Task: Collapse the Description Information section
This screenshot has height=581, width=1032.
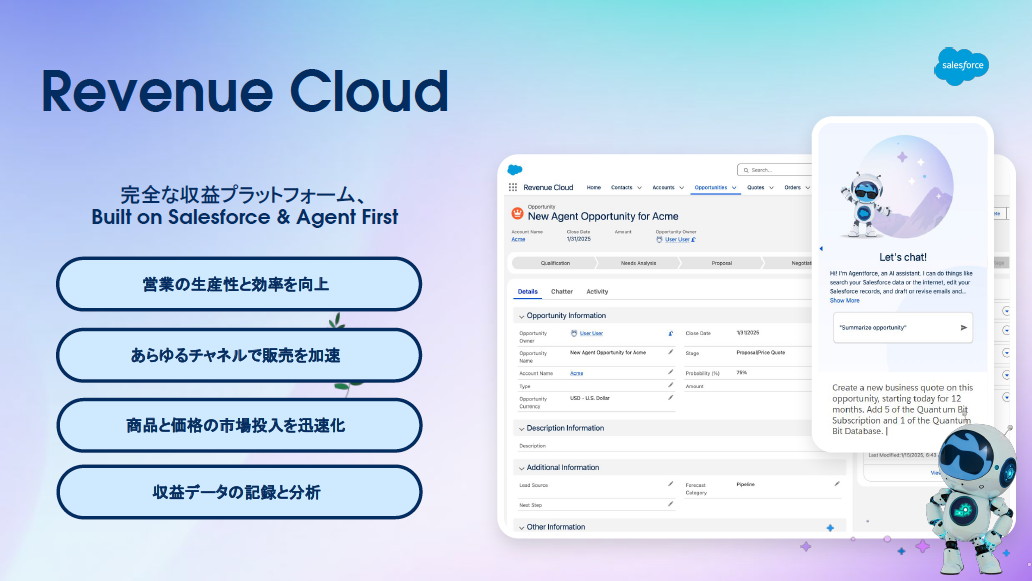Action: coord(521,429)
